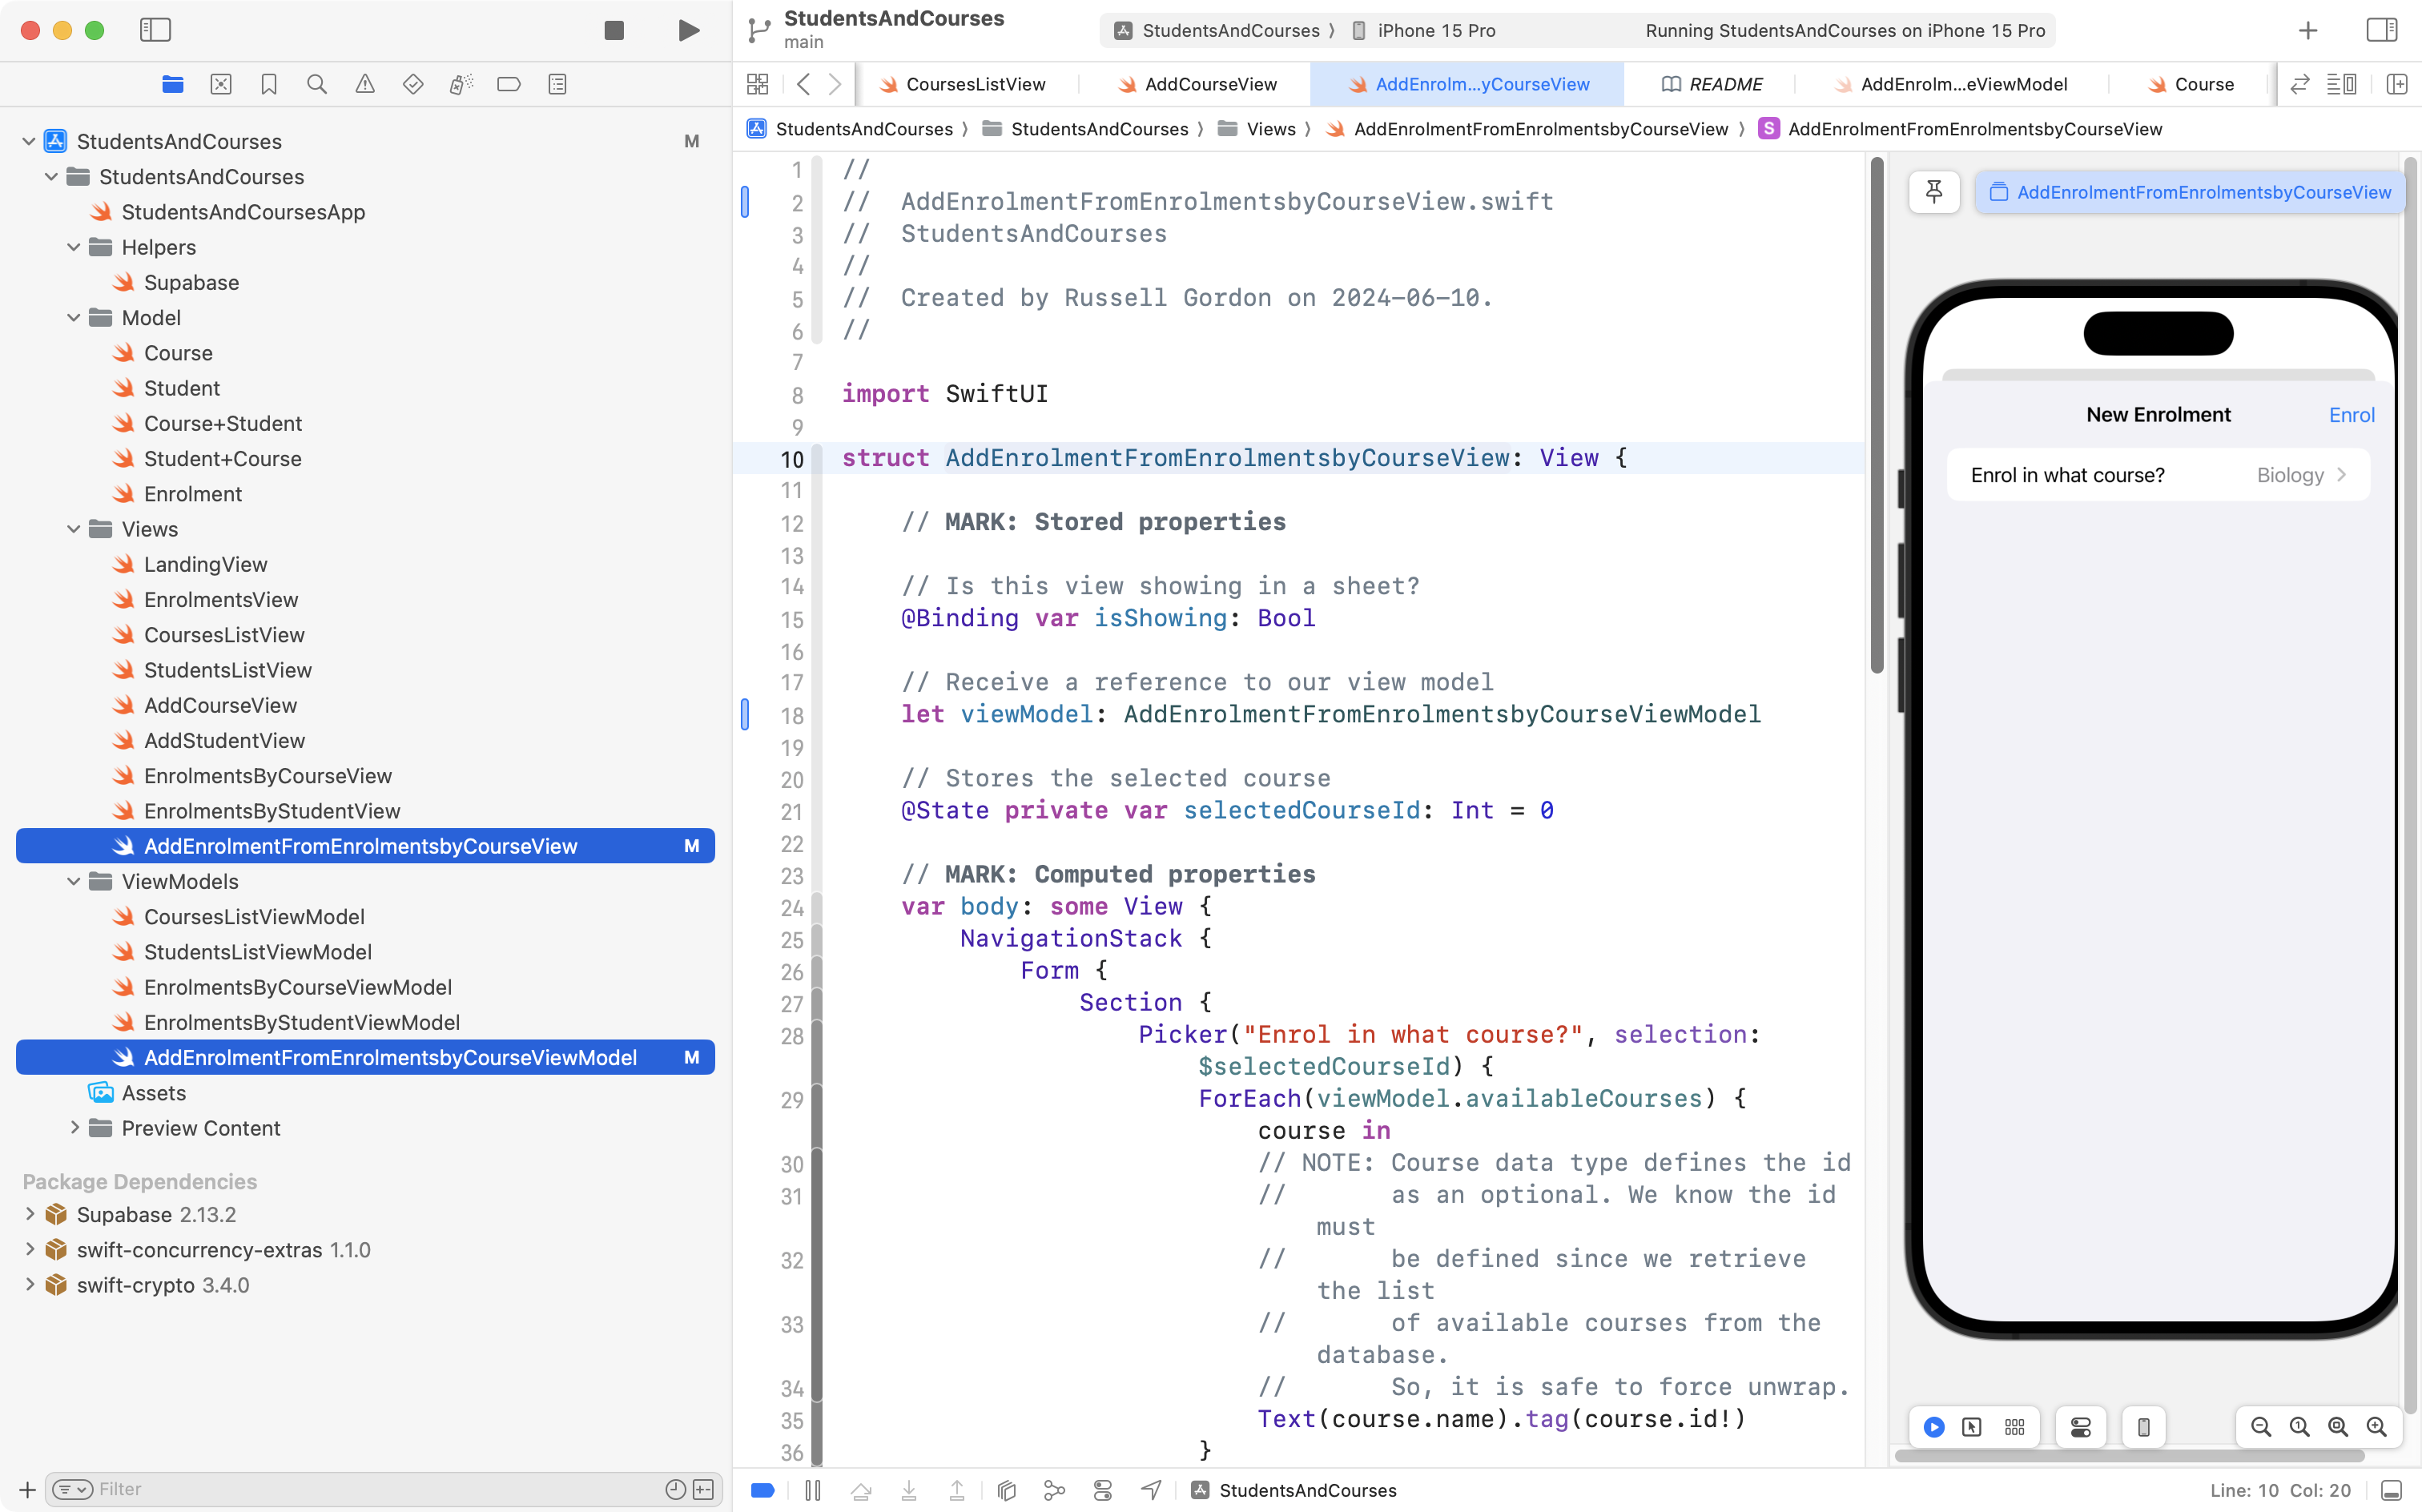This screenshot has width=2422, height=1512.
Task: Show the Test navigator
Action: click(x=412, y=84)
